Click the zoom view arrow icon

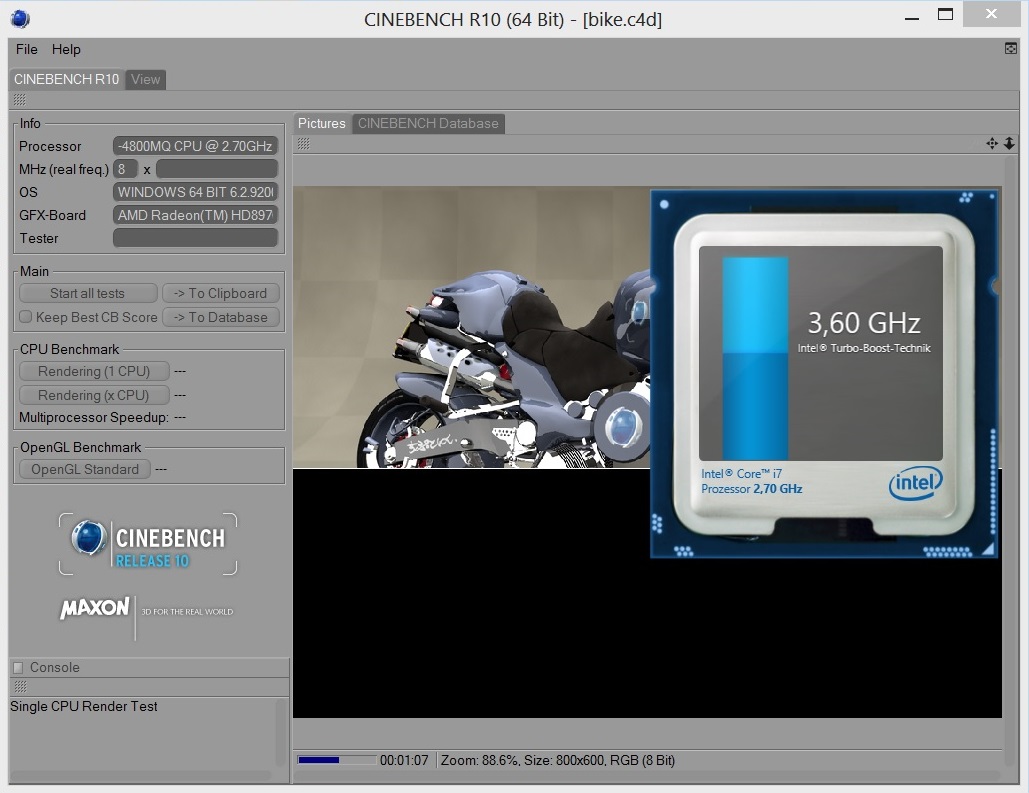[x=1009, y=143]
